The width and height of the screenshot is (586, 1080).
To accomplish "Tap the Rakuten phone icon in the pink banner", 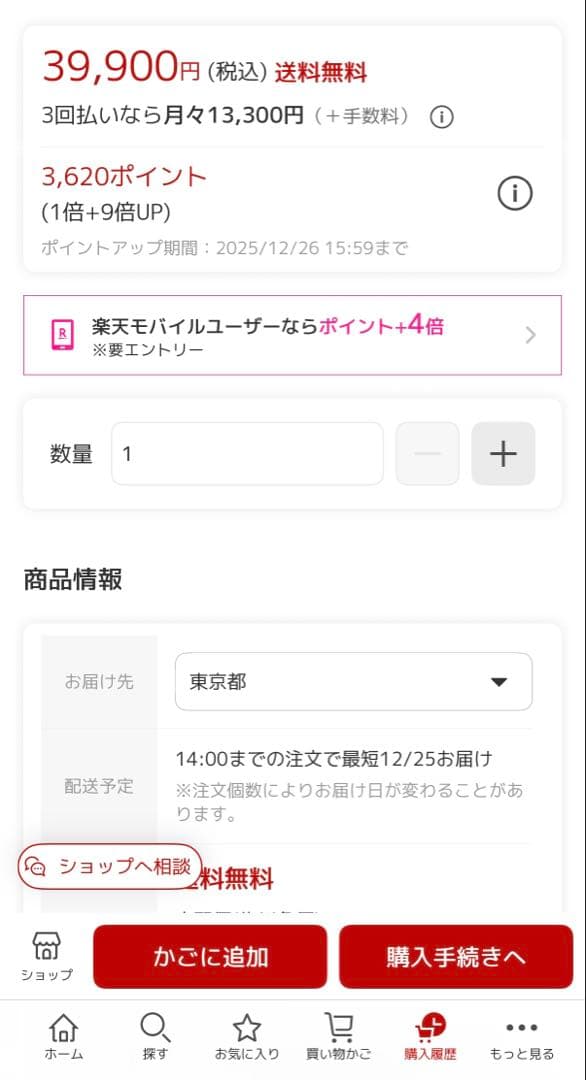I will [62, 331].
